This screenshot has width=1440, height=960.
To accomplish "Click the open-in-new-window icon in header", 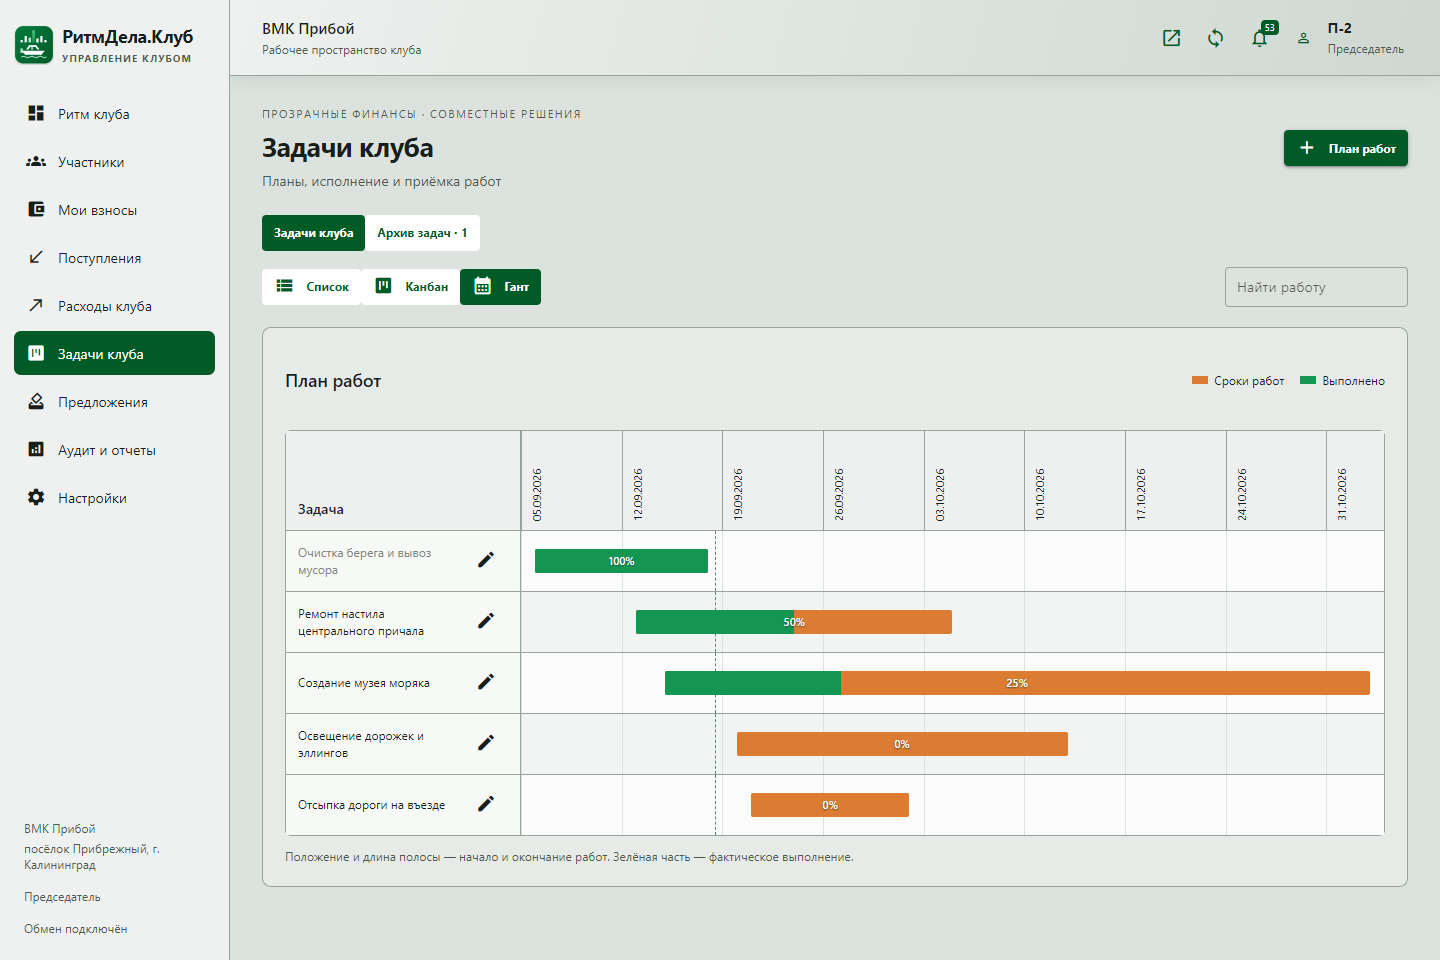I will tap(1171, 38).
